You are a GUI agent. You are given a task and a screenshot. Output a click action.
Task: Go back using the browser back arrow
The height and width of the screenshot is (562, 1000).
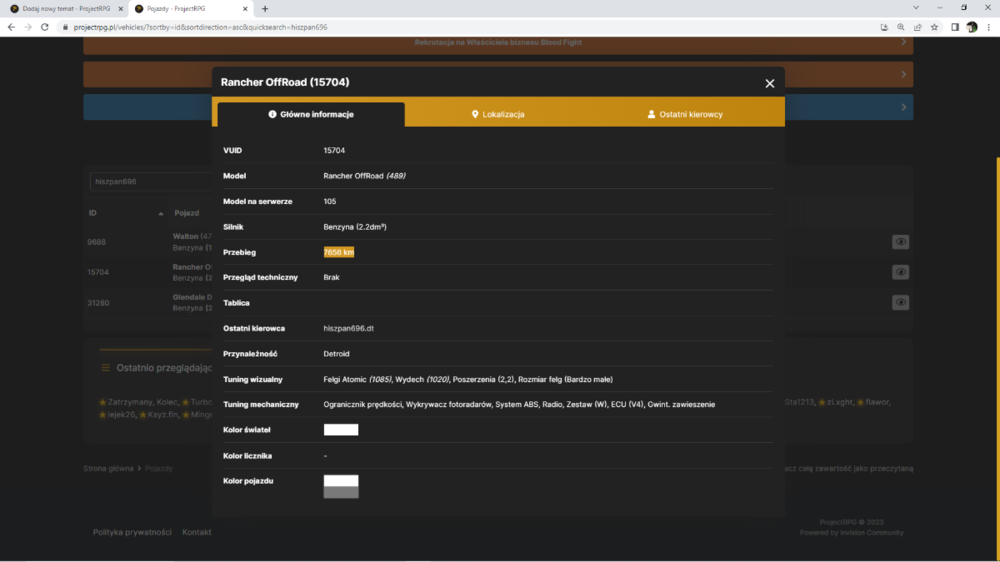point(11,27)
